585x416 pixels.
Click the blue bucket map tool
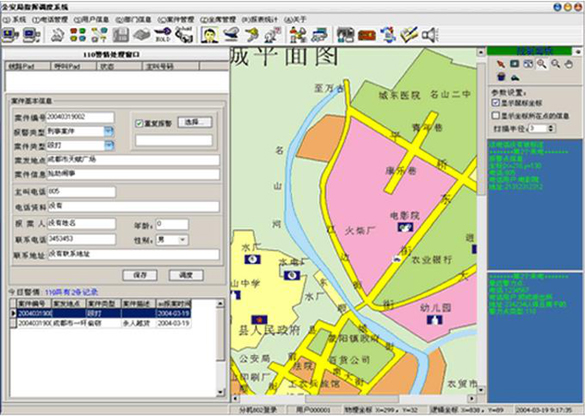coord(501,76)
